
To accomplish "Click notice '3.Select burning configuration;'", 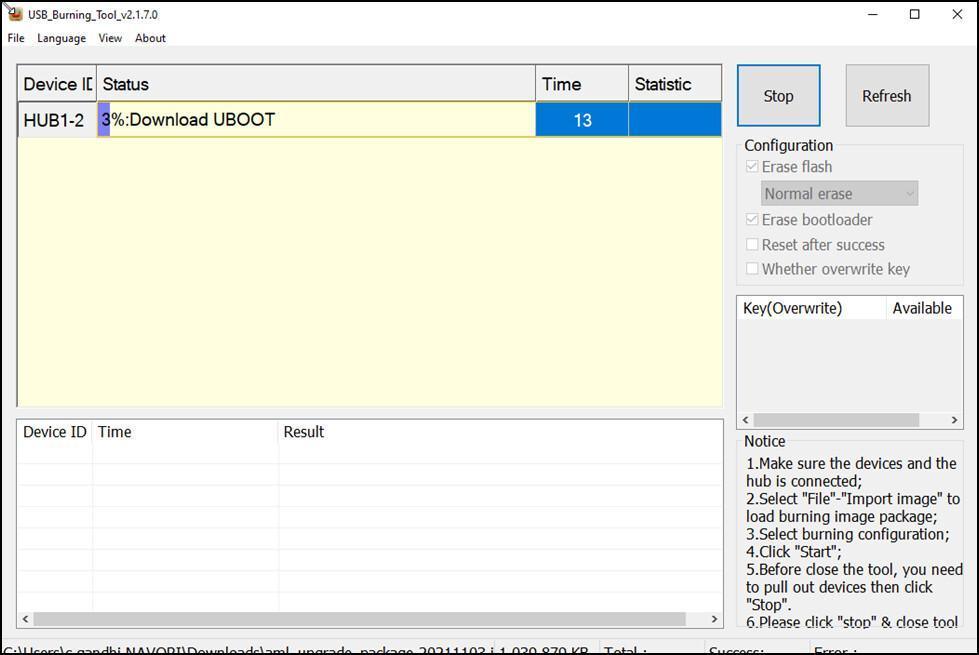I will tap(847, 534).
